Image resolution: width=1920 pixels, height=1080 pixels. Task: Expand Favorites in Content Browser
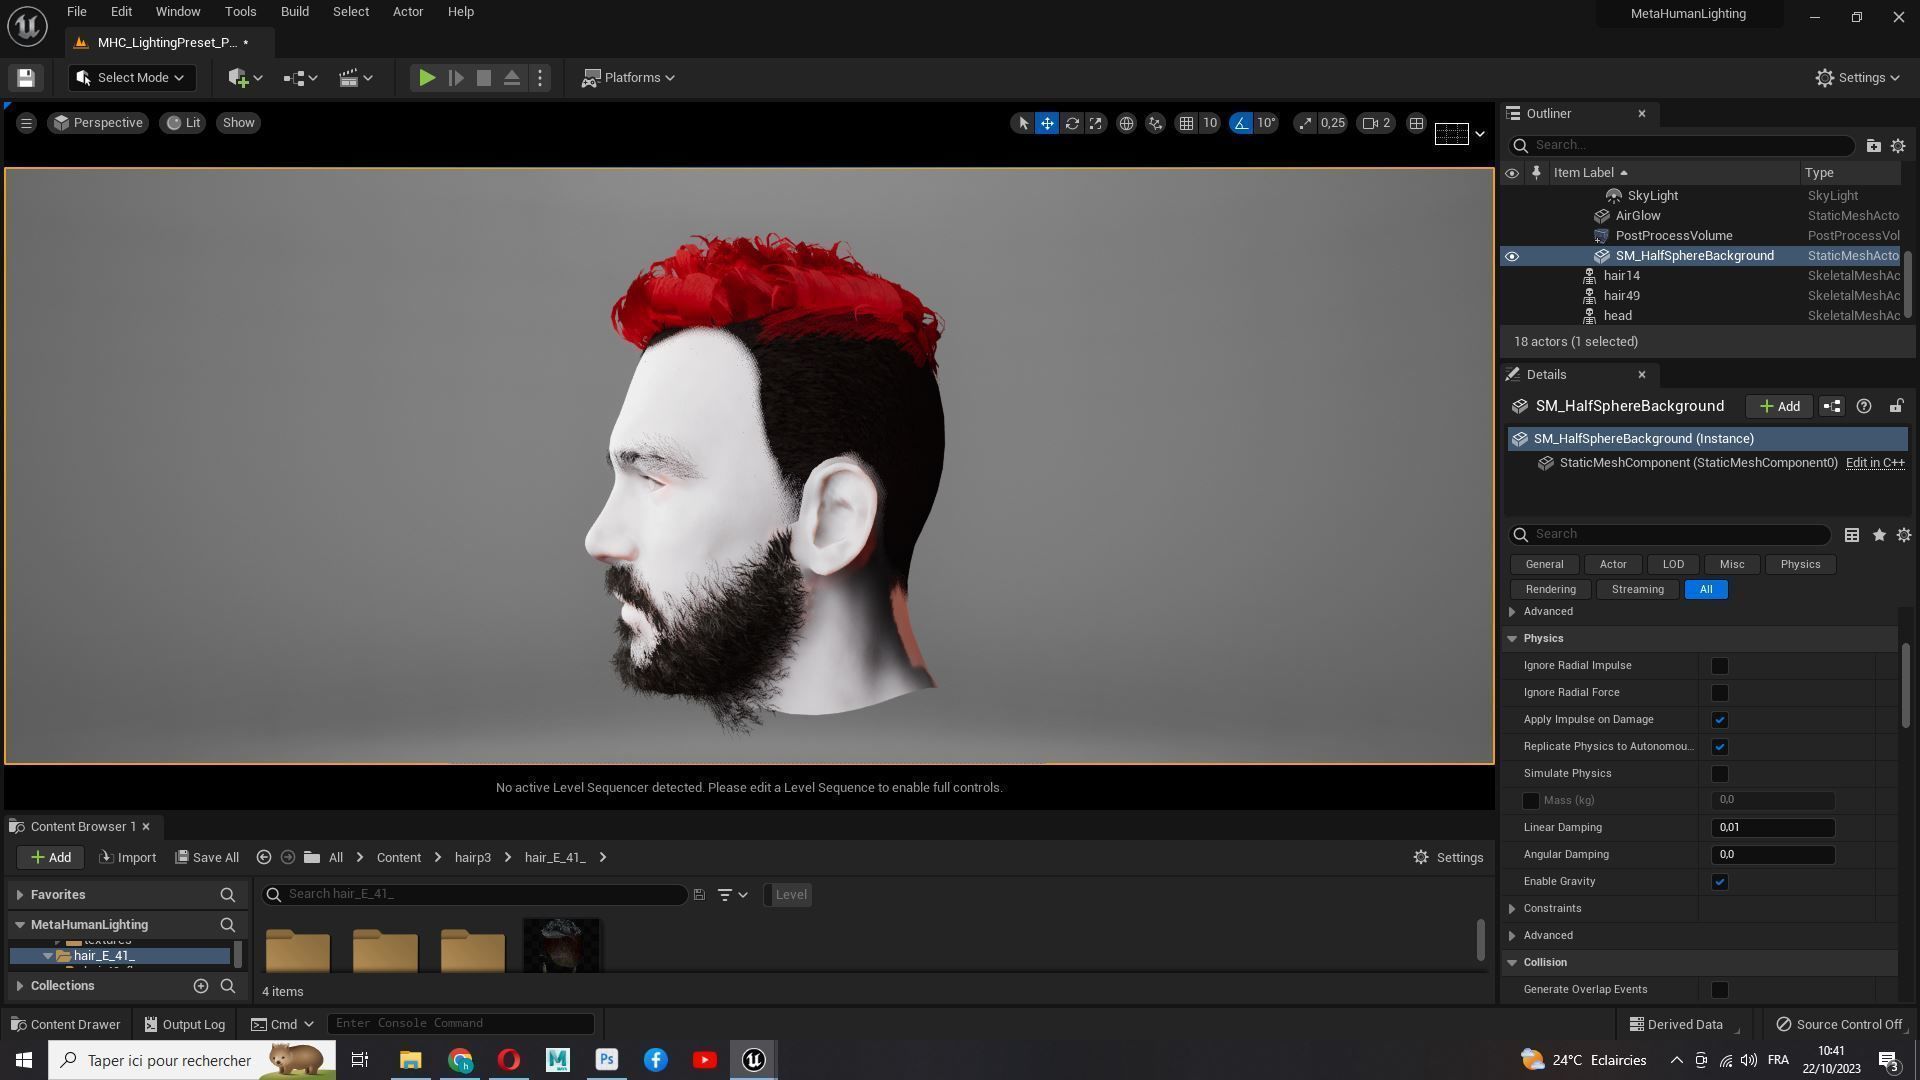[x=20, y=895]
